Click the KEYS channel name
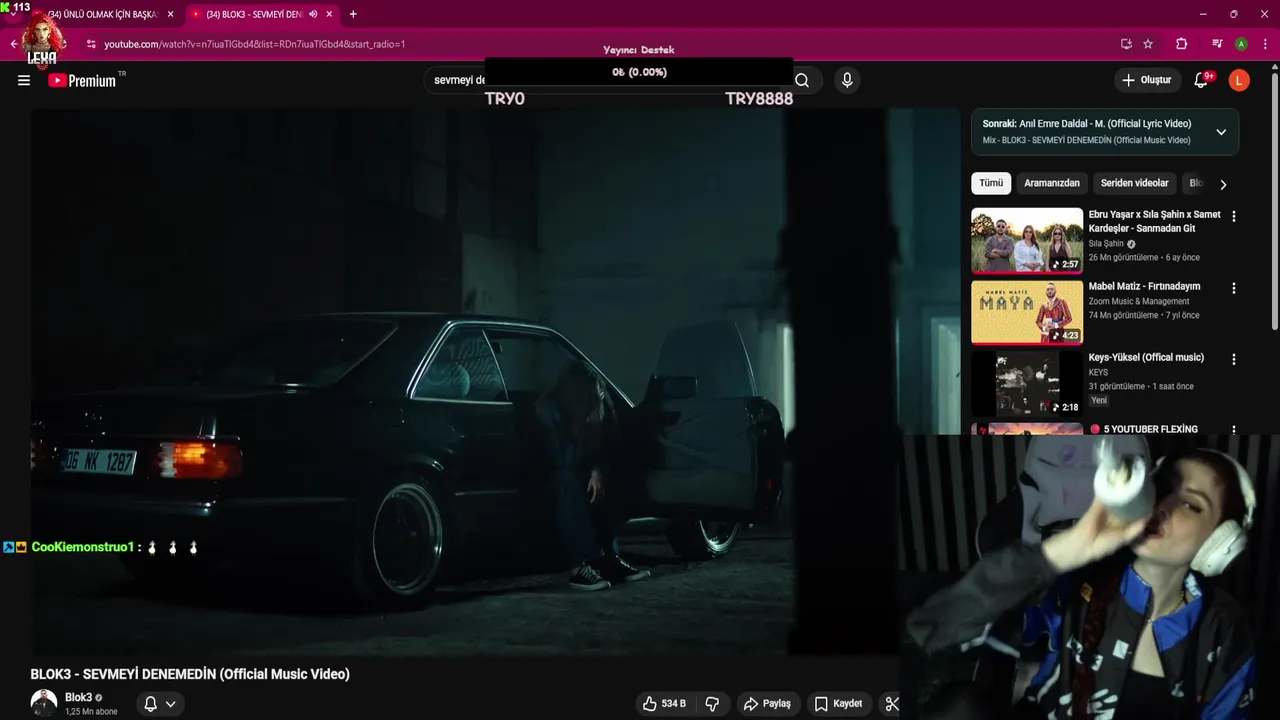Screen dimensions: 1280x720 point(1098,372)
